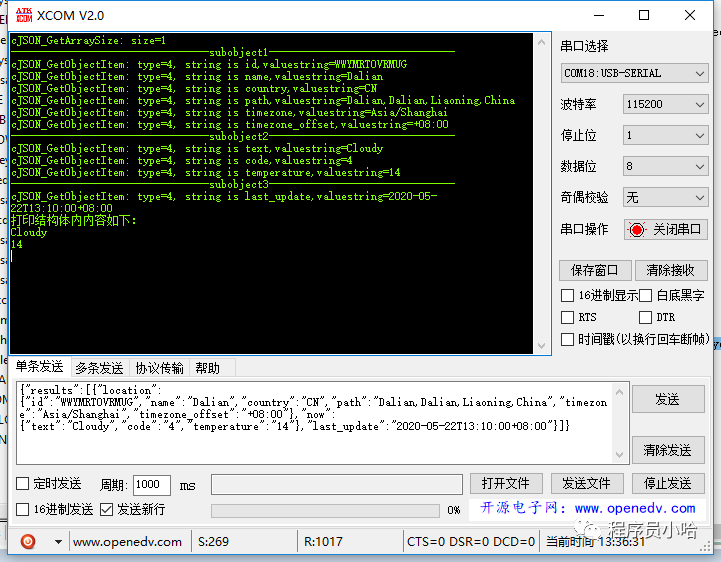
Task: Switch to the 协议传输 tab
Action: click(x=159, y=368)
